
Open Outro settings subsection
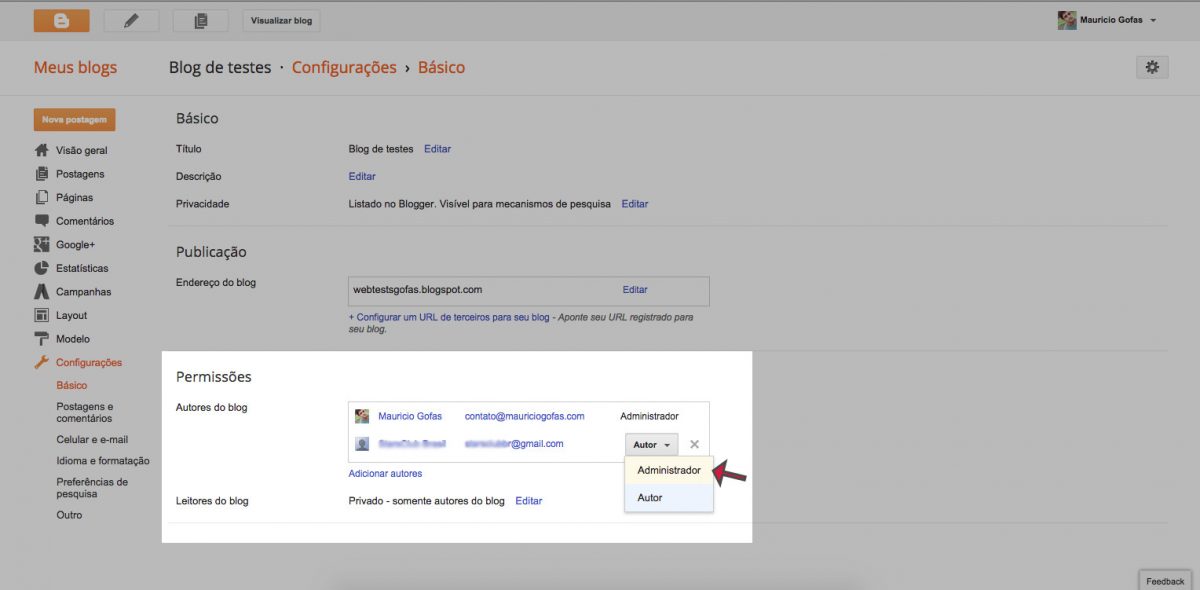[69, 515]
